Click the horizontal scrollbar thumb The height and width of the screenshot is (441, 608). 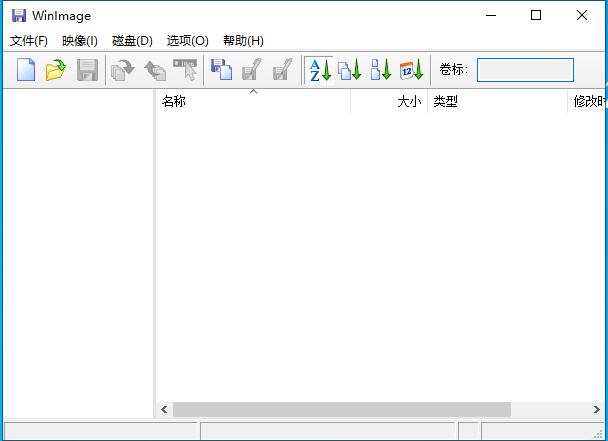pos(342,410)
